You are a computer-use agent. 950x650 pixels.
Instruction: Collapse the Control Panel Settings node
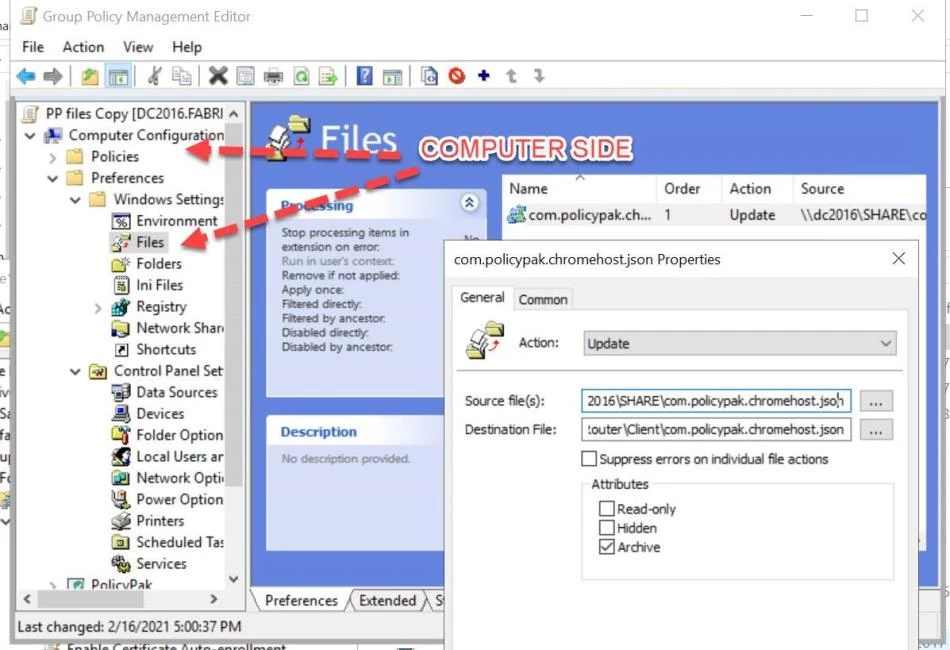point(76,371)
